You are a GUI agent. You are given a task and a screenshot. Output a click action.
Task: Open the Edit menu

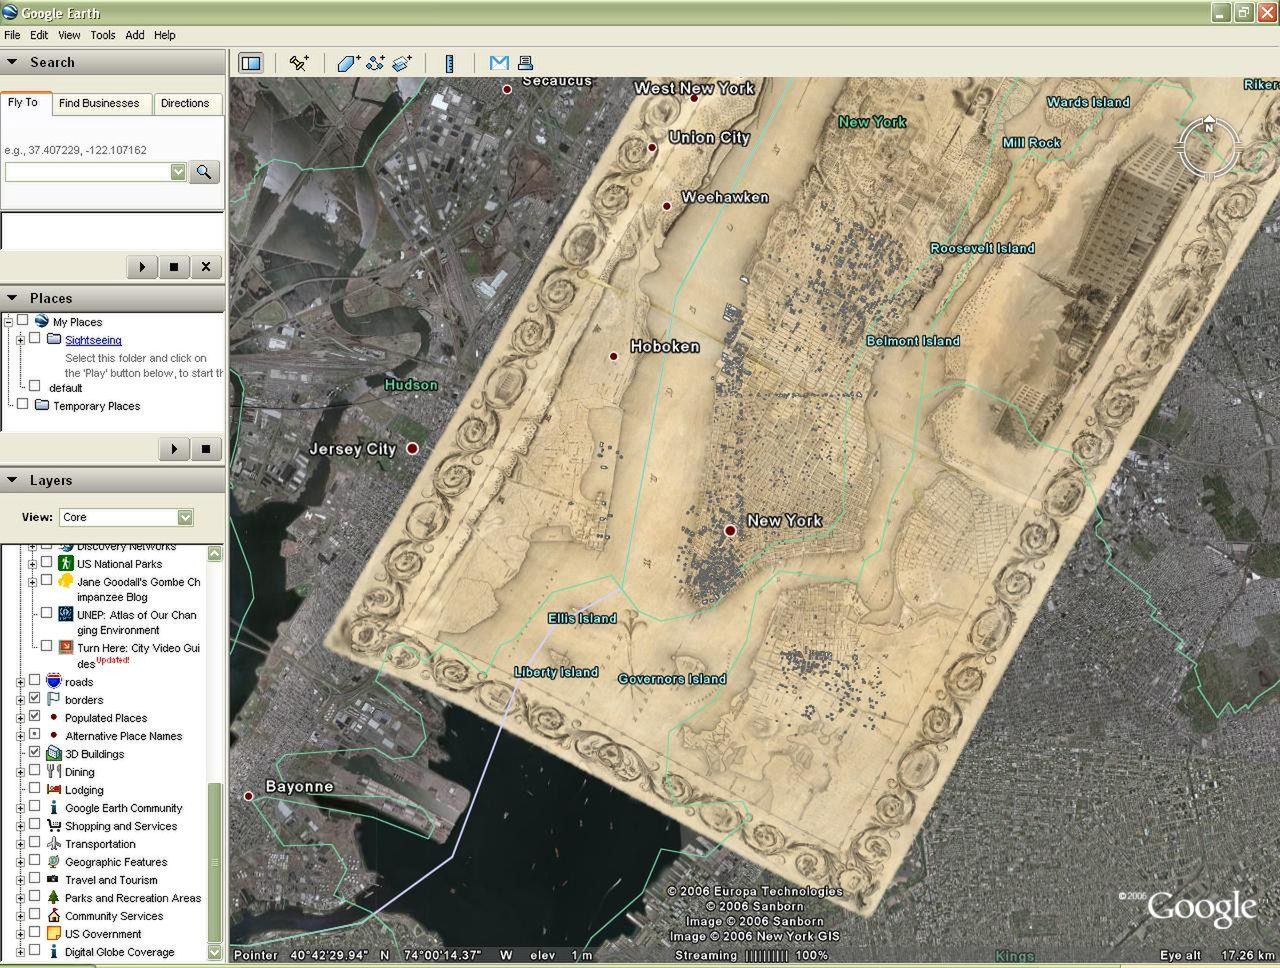pyautogui.click(x=39, y=35)
